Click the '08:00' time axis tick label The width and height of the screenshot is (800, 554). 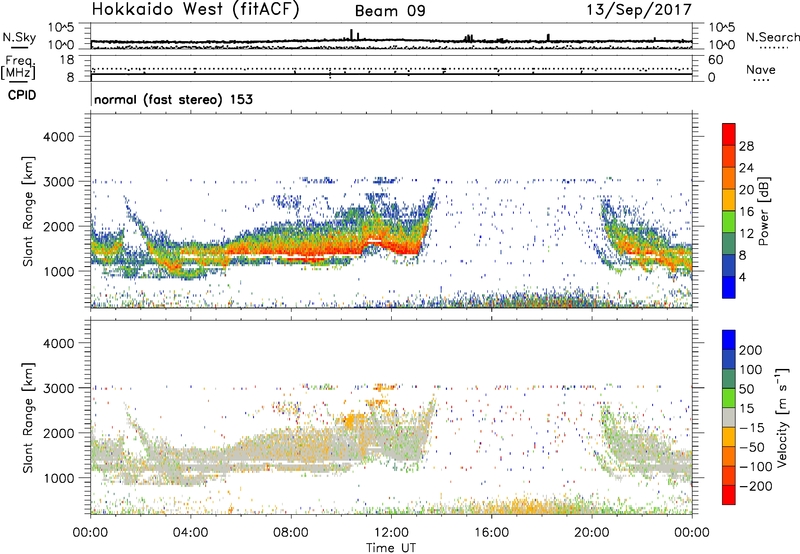pos(291,533)
